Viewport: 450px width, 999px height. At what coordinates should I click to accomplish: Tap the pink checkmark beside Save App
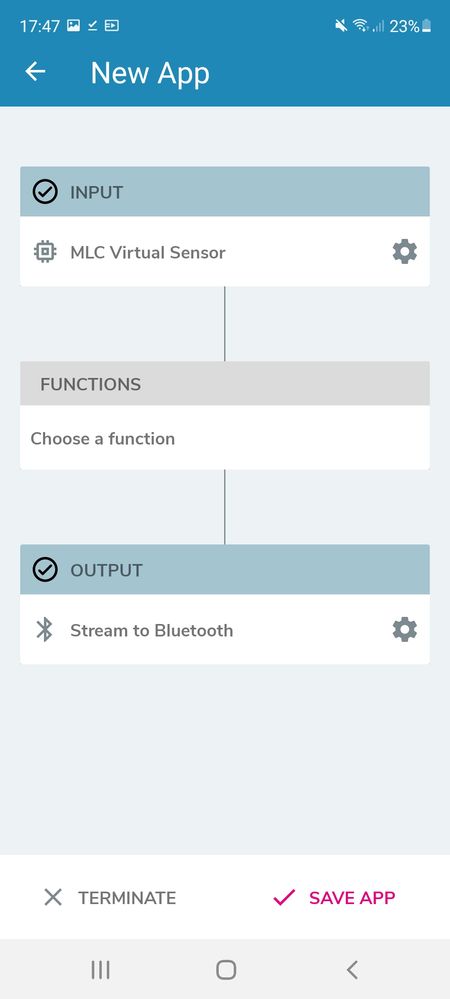coord(284,898)
